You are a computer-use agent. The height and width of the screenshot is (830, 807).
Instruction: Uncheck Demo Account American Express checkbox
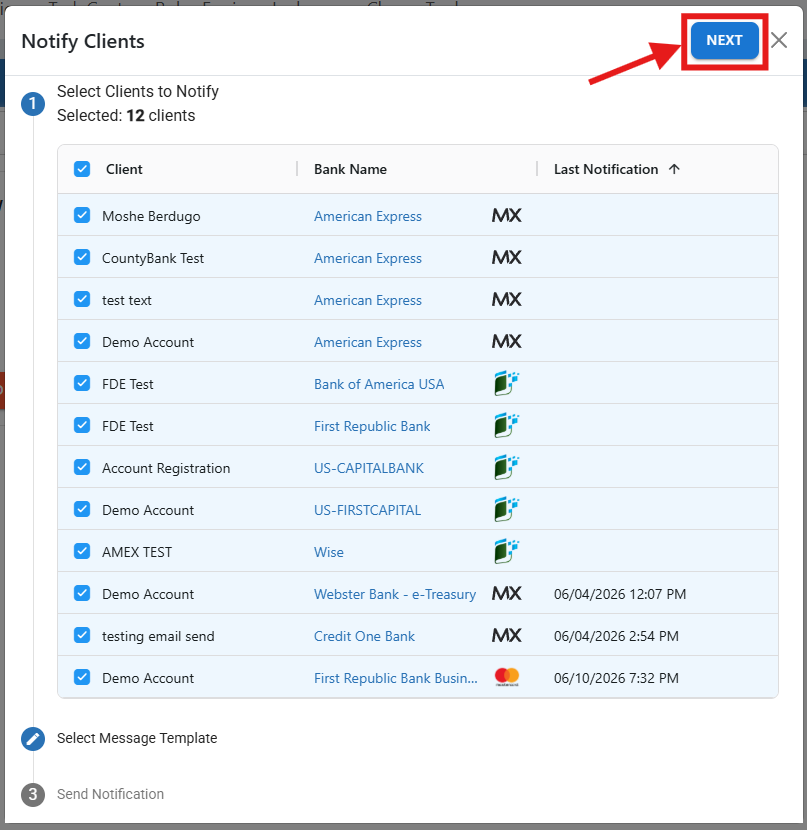82,341
